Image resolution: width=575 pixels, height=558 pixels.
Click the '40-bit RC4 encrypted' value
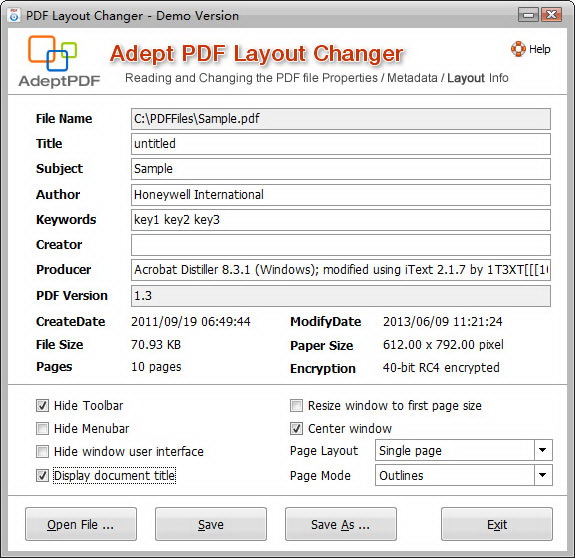(441, 368)
